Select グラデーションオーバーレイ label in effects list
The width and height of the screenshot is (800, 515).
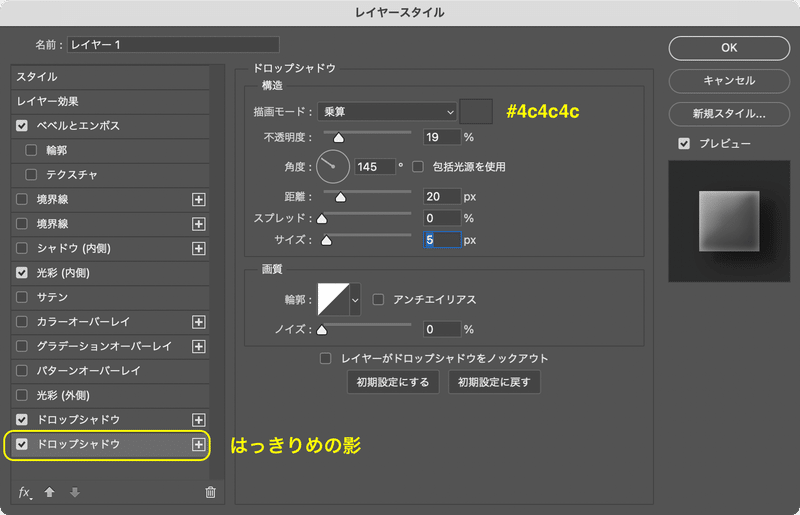coord(104,347)
